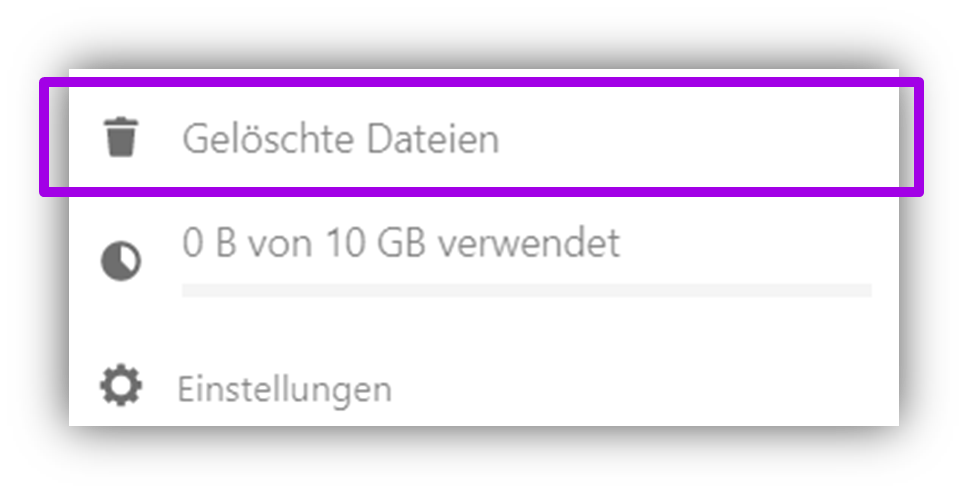The height and width of the screenshot is (495, 968).
Task: Select the quota usage icon
Action: [121, 262]
